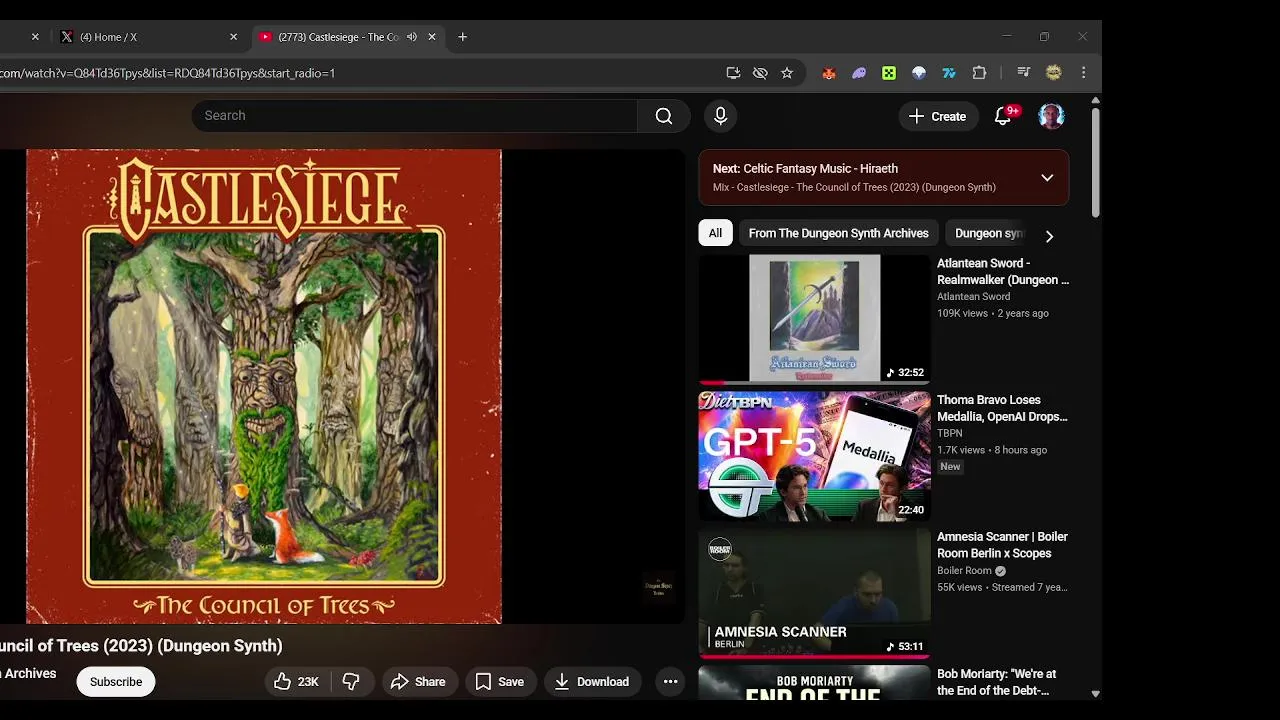This screenshot has height=720, width=1280.
Task: Open the Phantom ghost extension
Action: point(859,73)
